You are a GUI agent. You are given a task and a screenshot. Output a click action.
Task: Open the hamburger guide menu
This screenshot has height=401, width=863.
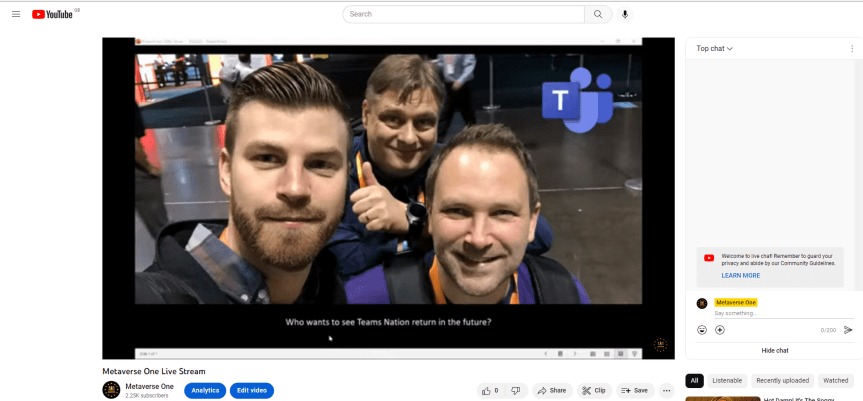(x=16, y=14)
